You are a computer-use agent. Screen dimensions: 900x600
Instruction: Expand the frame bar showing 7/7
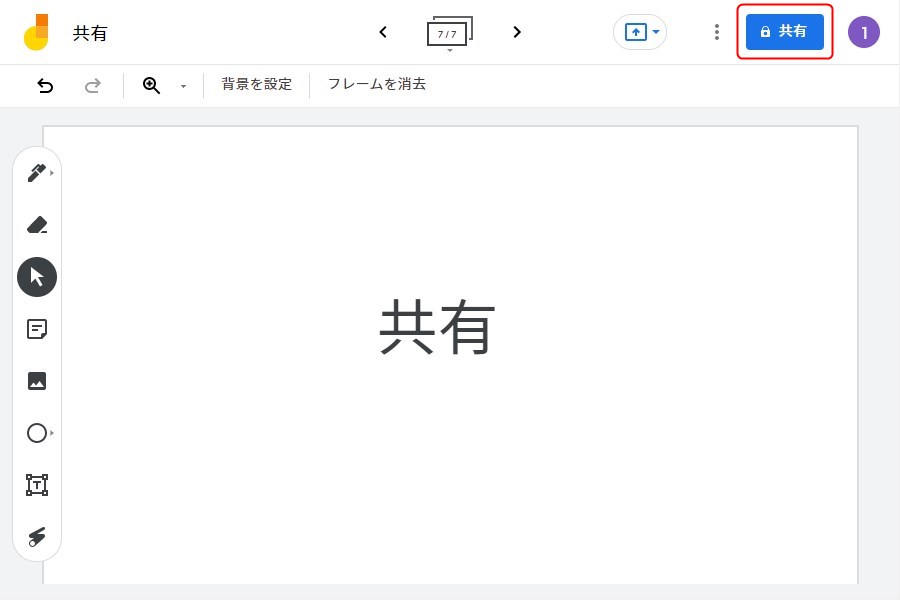coord(449,33)
